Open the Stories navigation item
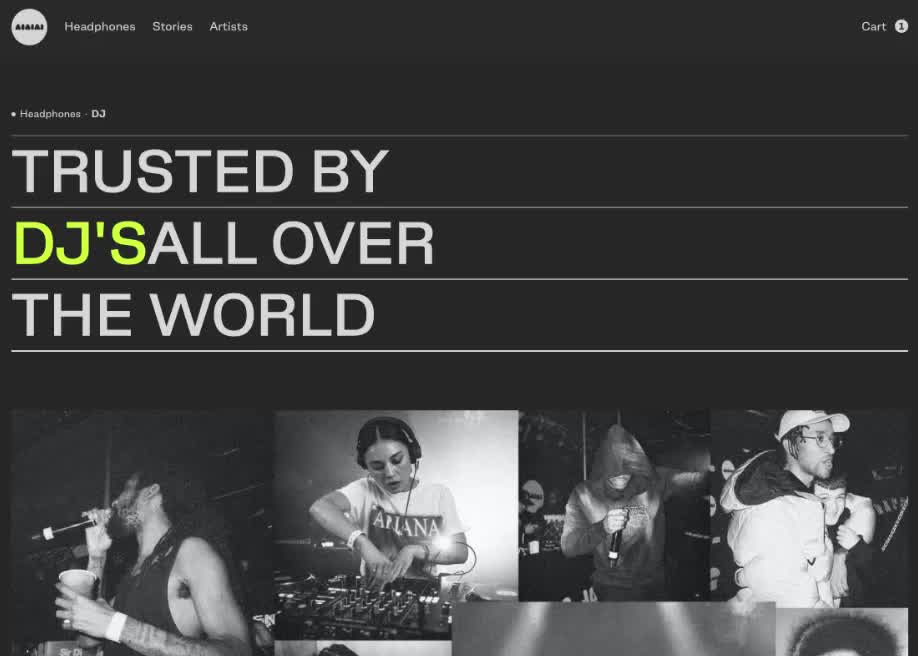This screenshot has width=918, height=656. (172, 26)
